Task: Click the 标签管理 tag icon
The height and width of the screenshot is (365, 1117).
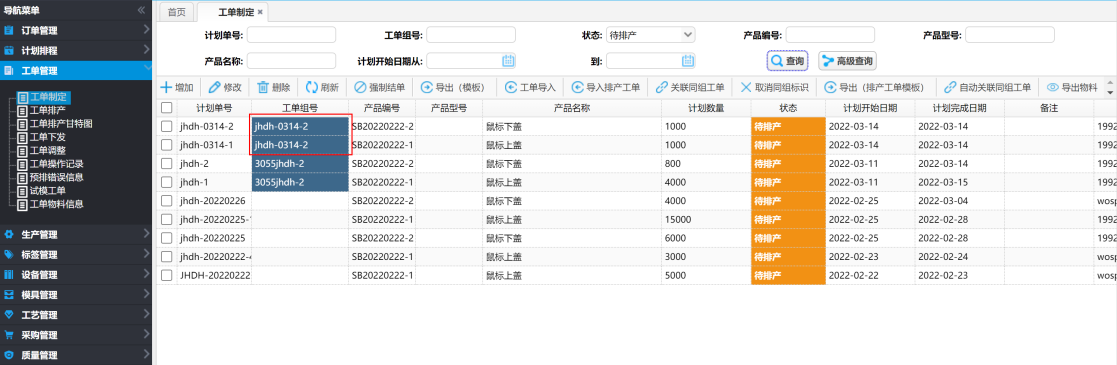Action: pyautogui.click(x=9, y=255)
